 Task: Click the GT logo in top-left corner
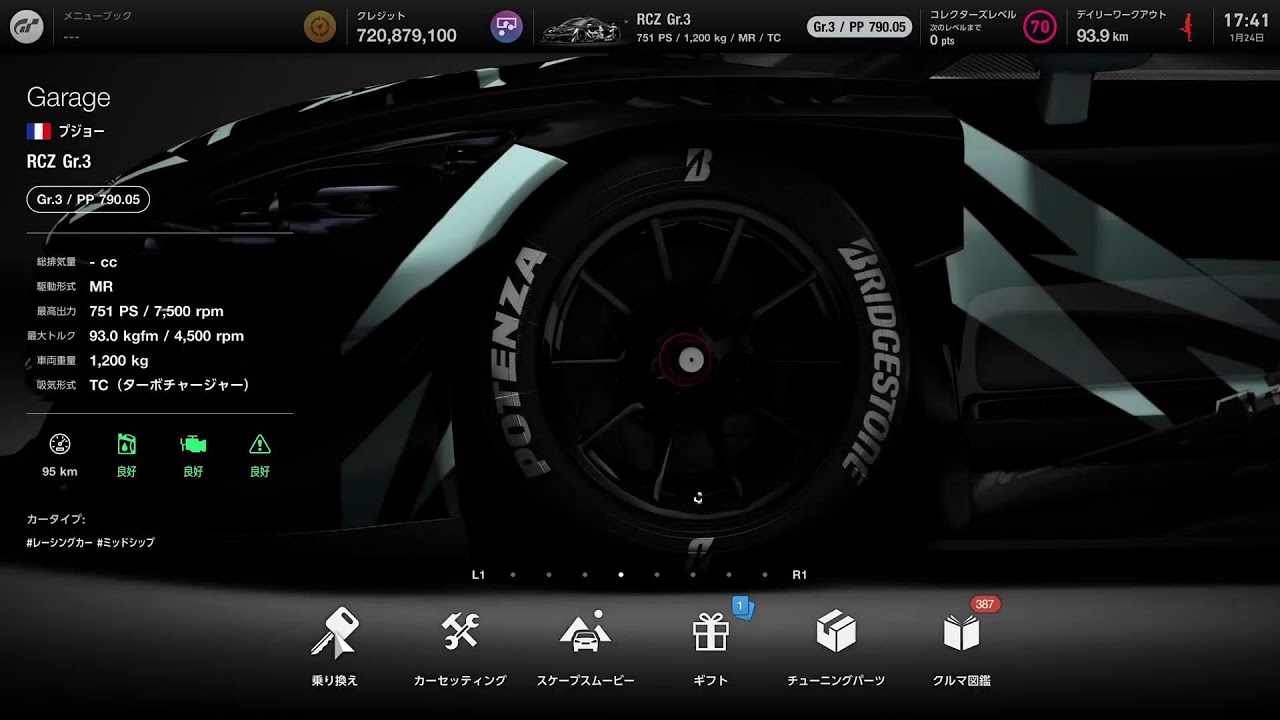click(x=26, y=26)
